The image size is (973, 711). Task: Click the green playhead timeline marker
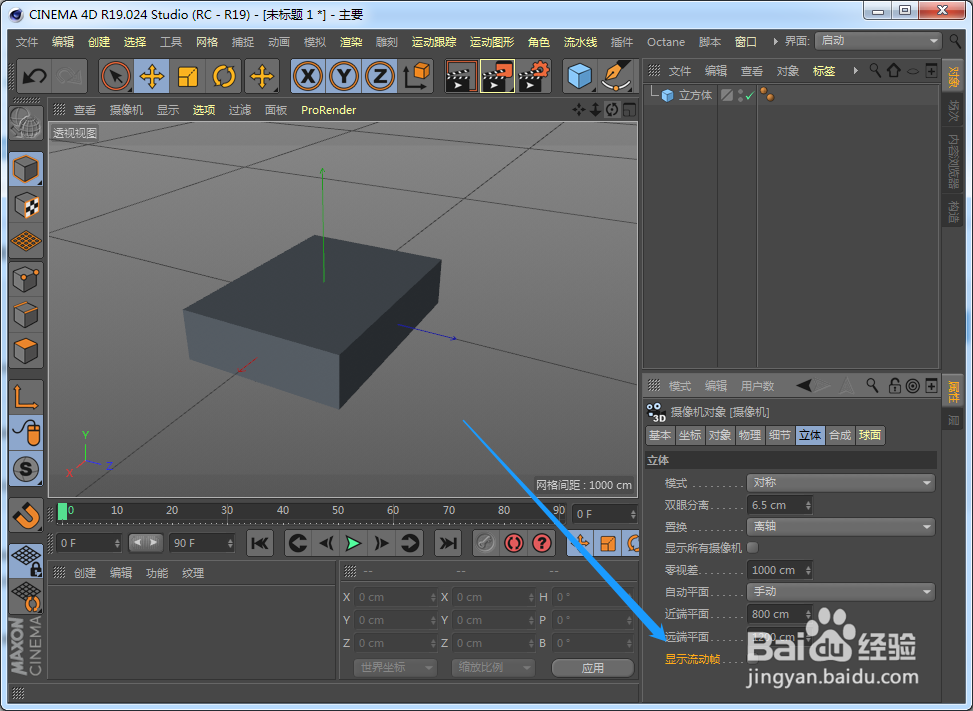tap(62, 511)
